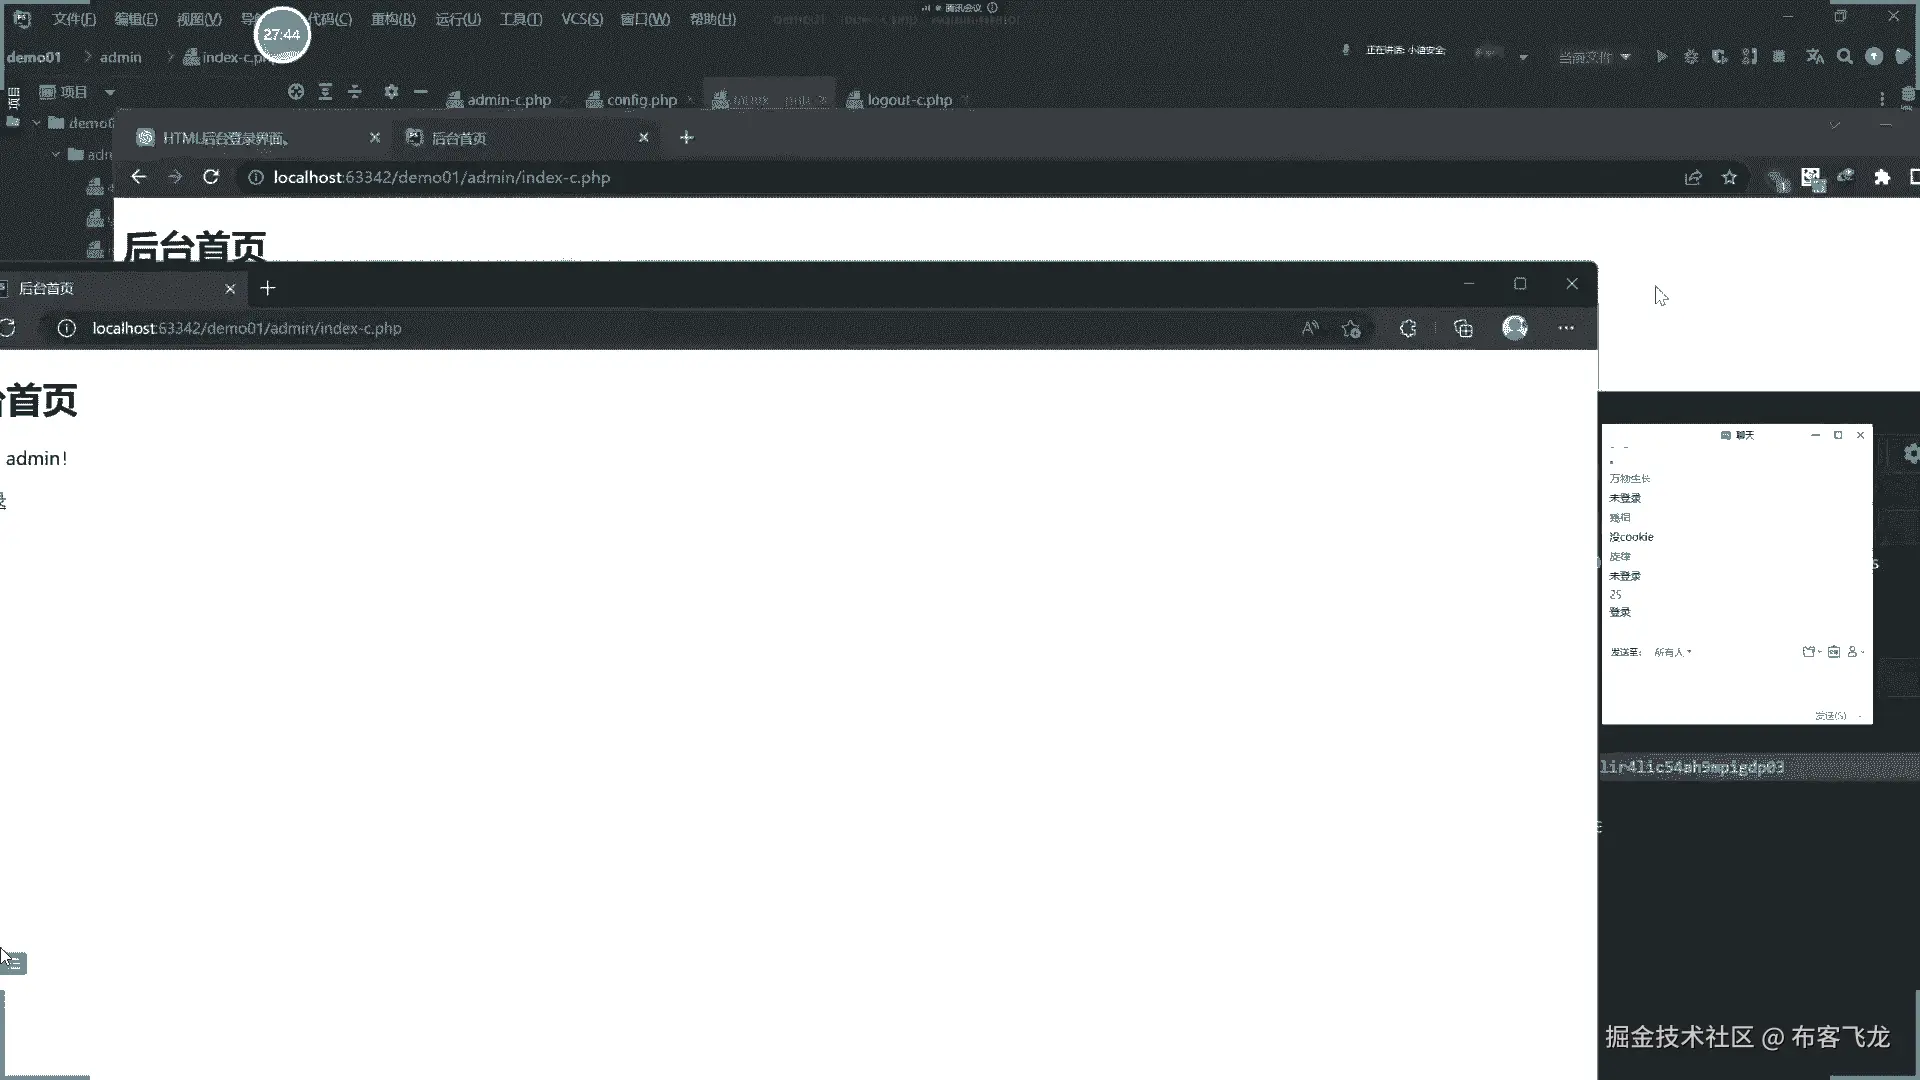Open the 运行(U) menu

tap(458, 19)
